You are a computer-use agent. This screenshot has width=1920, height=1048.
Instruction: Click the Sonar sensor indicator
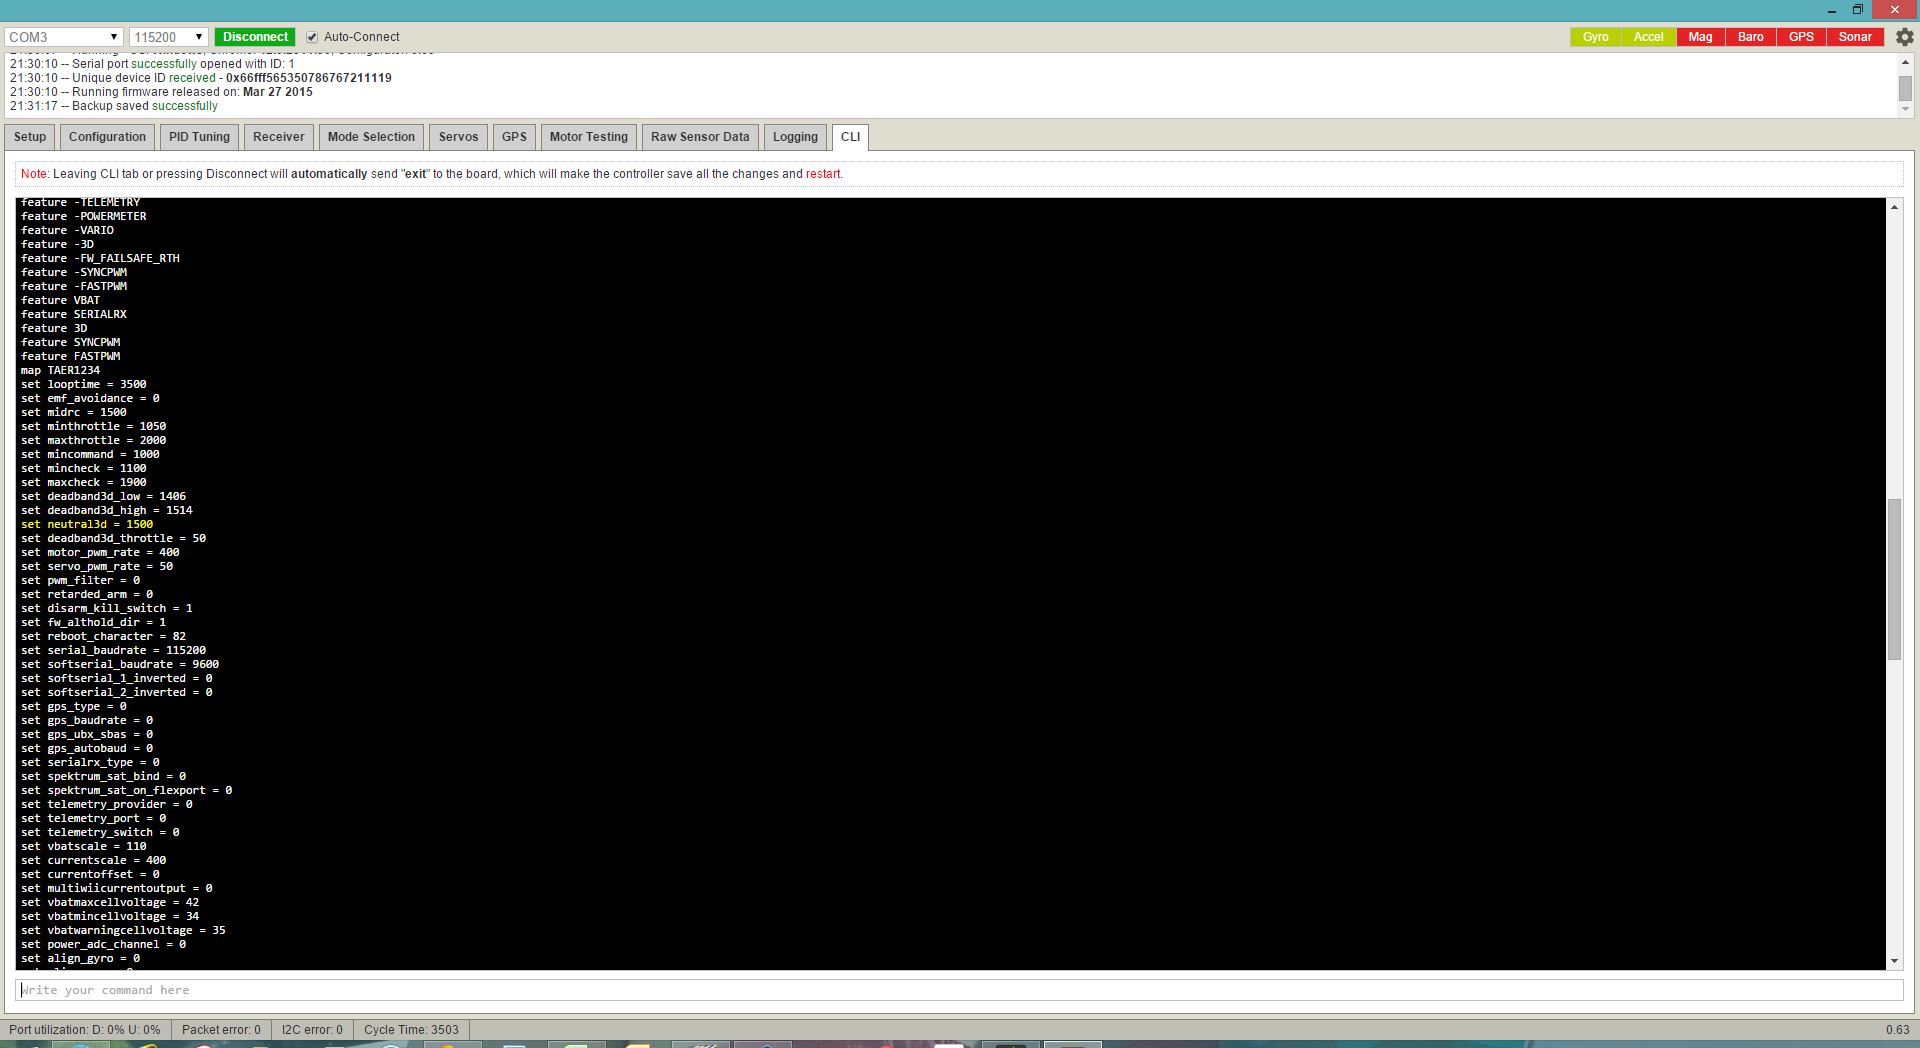[x=1855, y=37]
